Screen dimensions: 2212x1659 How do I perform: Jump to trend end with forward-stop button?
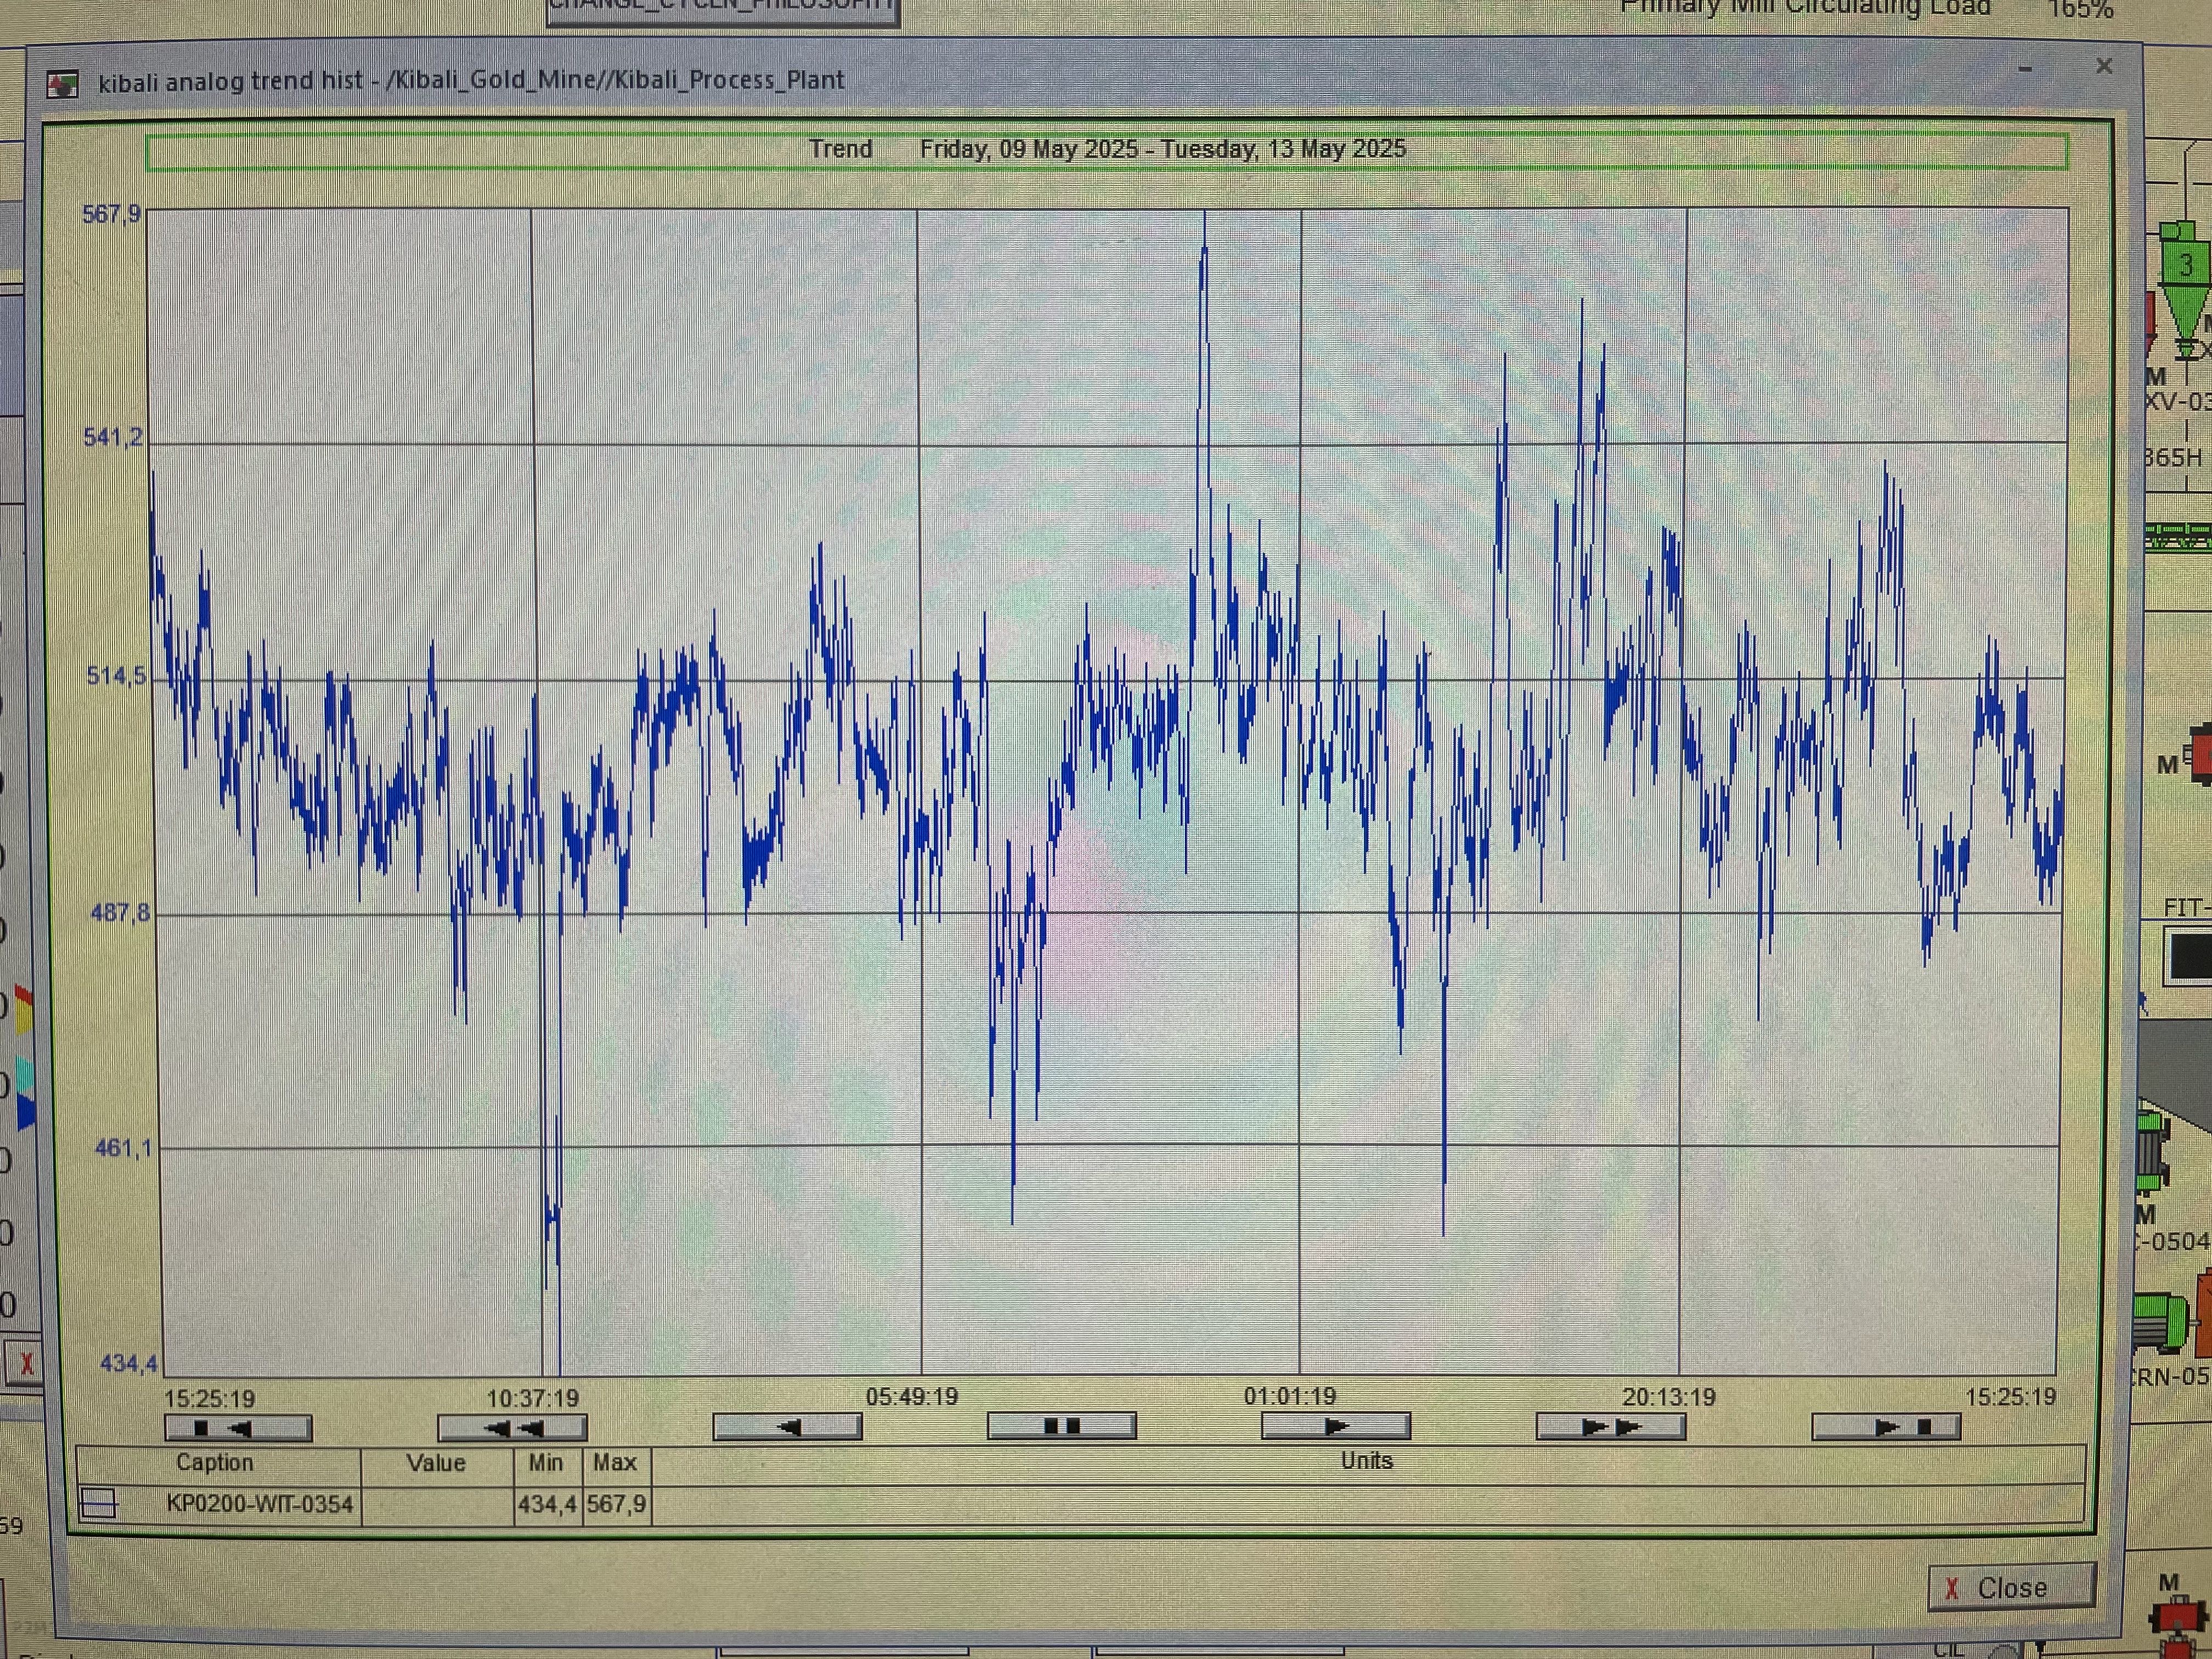(1886, 1427)
